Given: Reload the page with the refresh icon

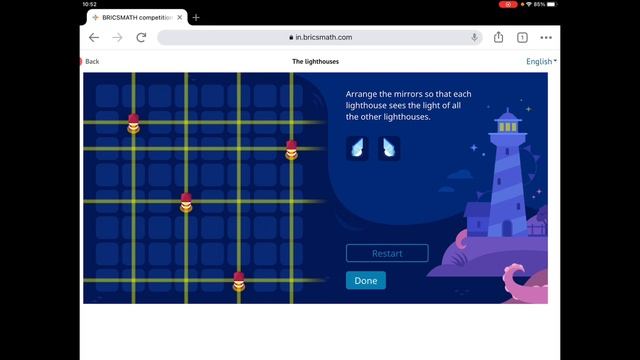Looking at the screenshot, I should (141, 38).
